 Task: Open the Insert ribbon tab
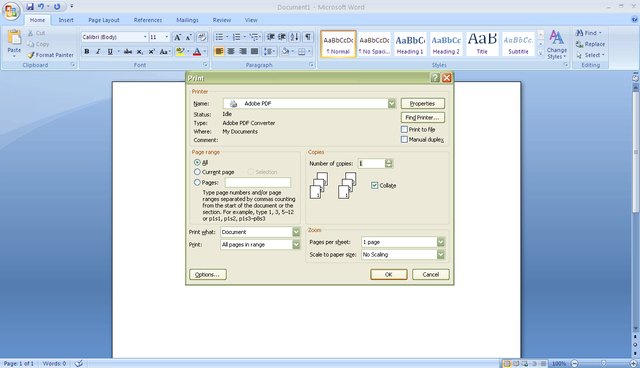click(66, 20)
